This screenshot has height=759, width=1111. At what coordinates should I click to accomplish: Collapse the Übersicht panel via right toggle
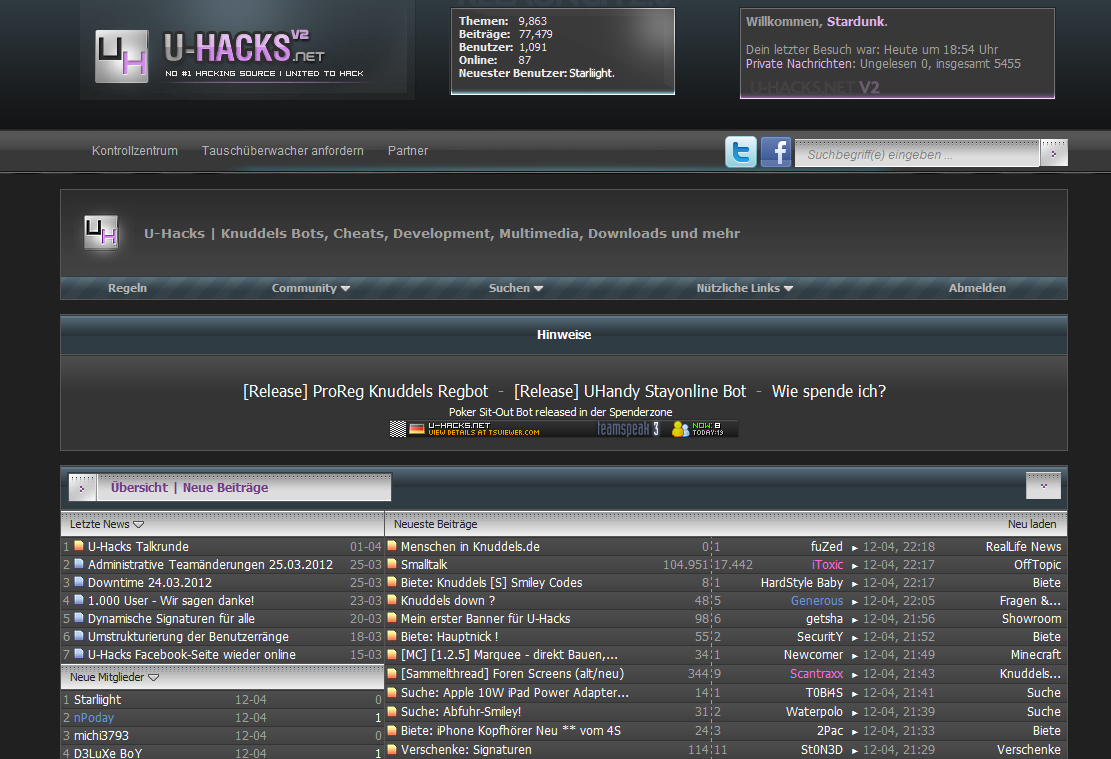(x=1043, y=485)
